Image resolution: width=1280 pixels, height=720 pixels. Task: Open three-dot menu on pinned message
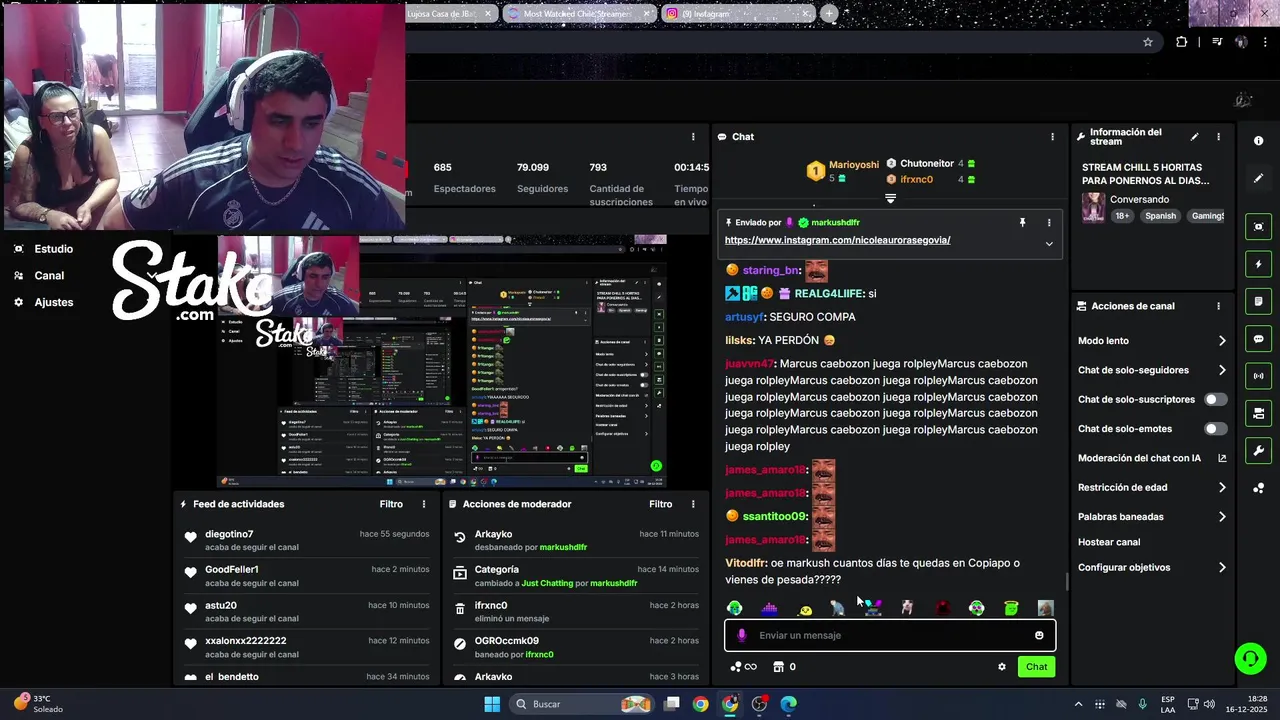(1049, 222)
